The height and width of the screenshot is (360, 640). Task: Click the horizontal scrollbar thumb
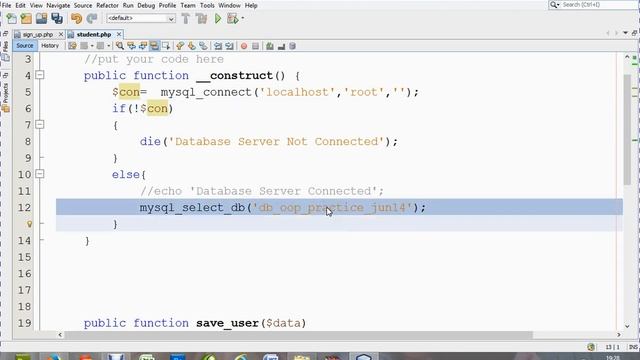click(x=299, y=335)
